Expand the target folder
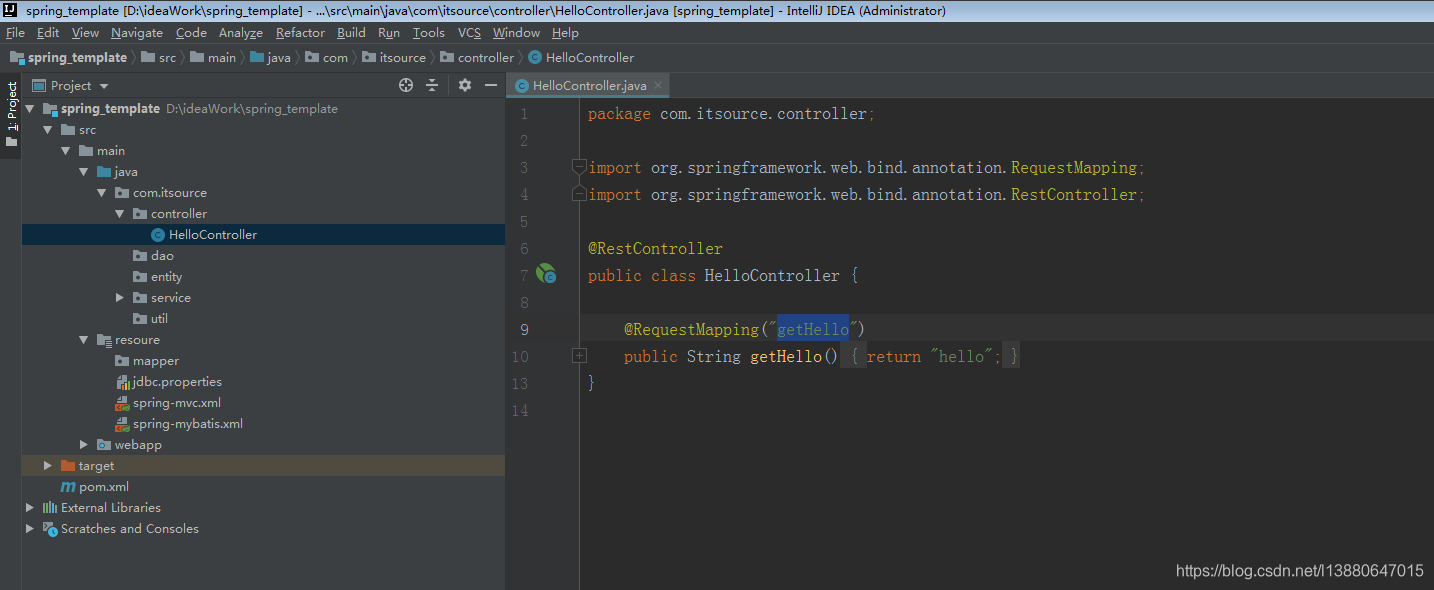Viewport: 1434px width, 590px height. point(48,466)
